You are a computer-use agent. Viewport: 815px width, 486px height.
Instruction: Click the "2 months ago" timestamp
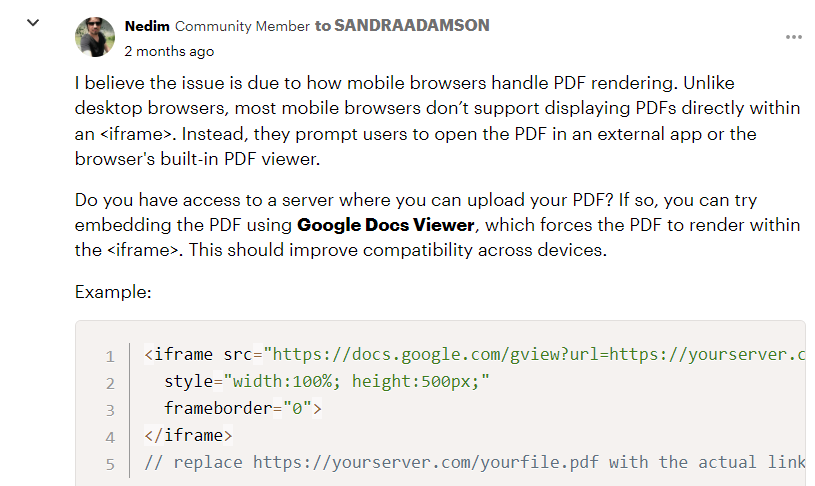point(169,51)
